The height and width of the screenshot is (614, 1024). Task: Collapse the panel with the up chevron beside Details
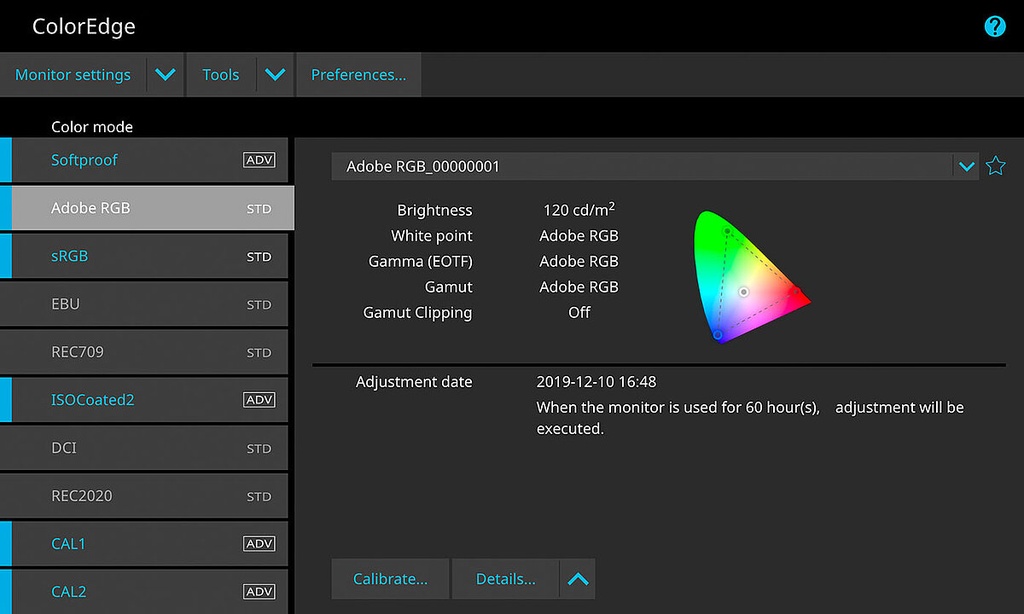577,578
